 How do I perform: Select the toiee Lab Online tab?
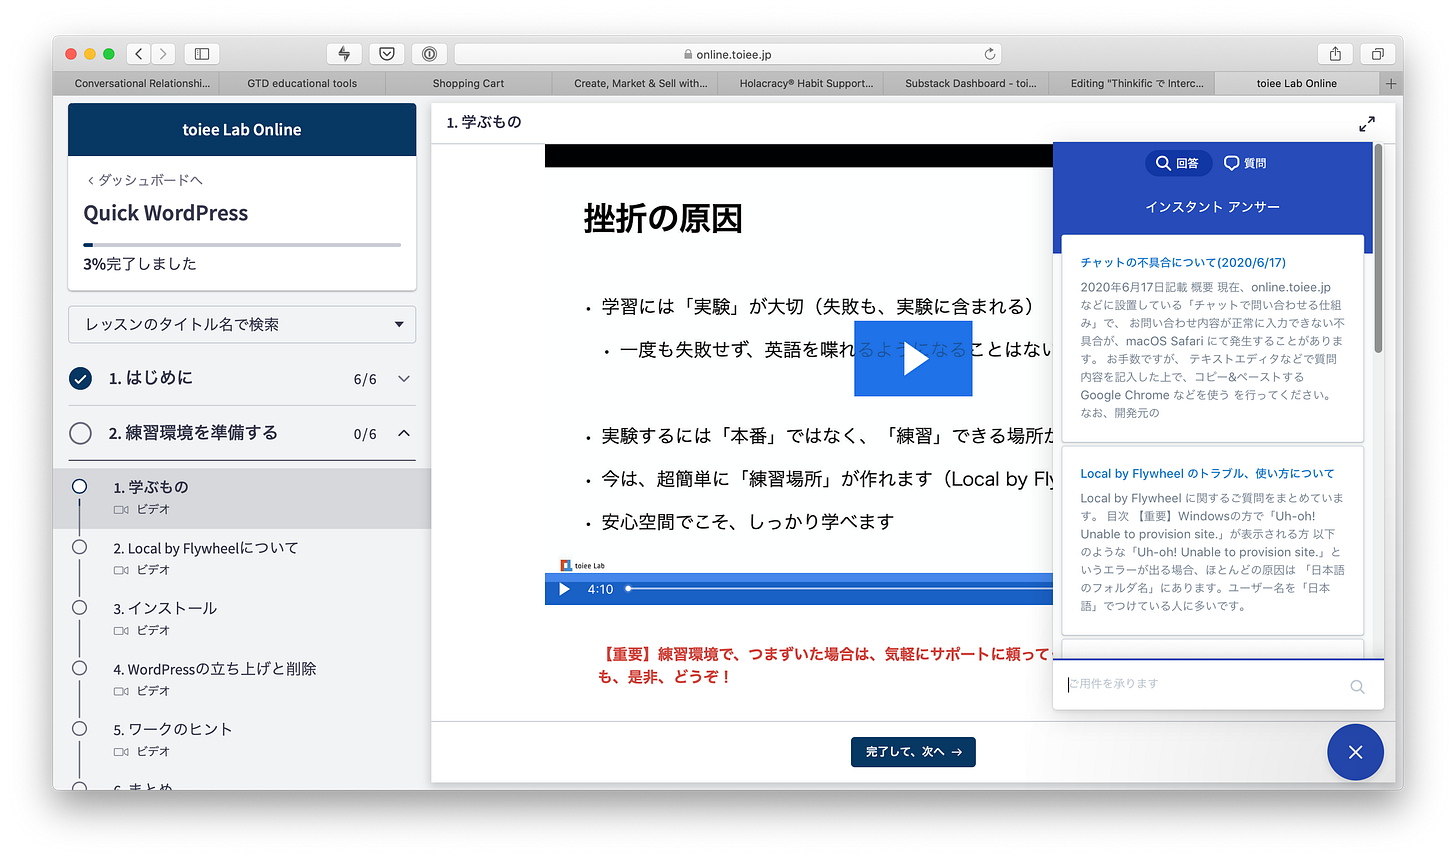tap(1297, 84)
